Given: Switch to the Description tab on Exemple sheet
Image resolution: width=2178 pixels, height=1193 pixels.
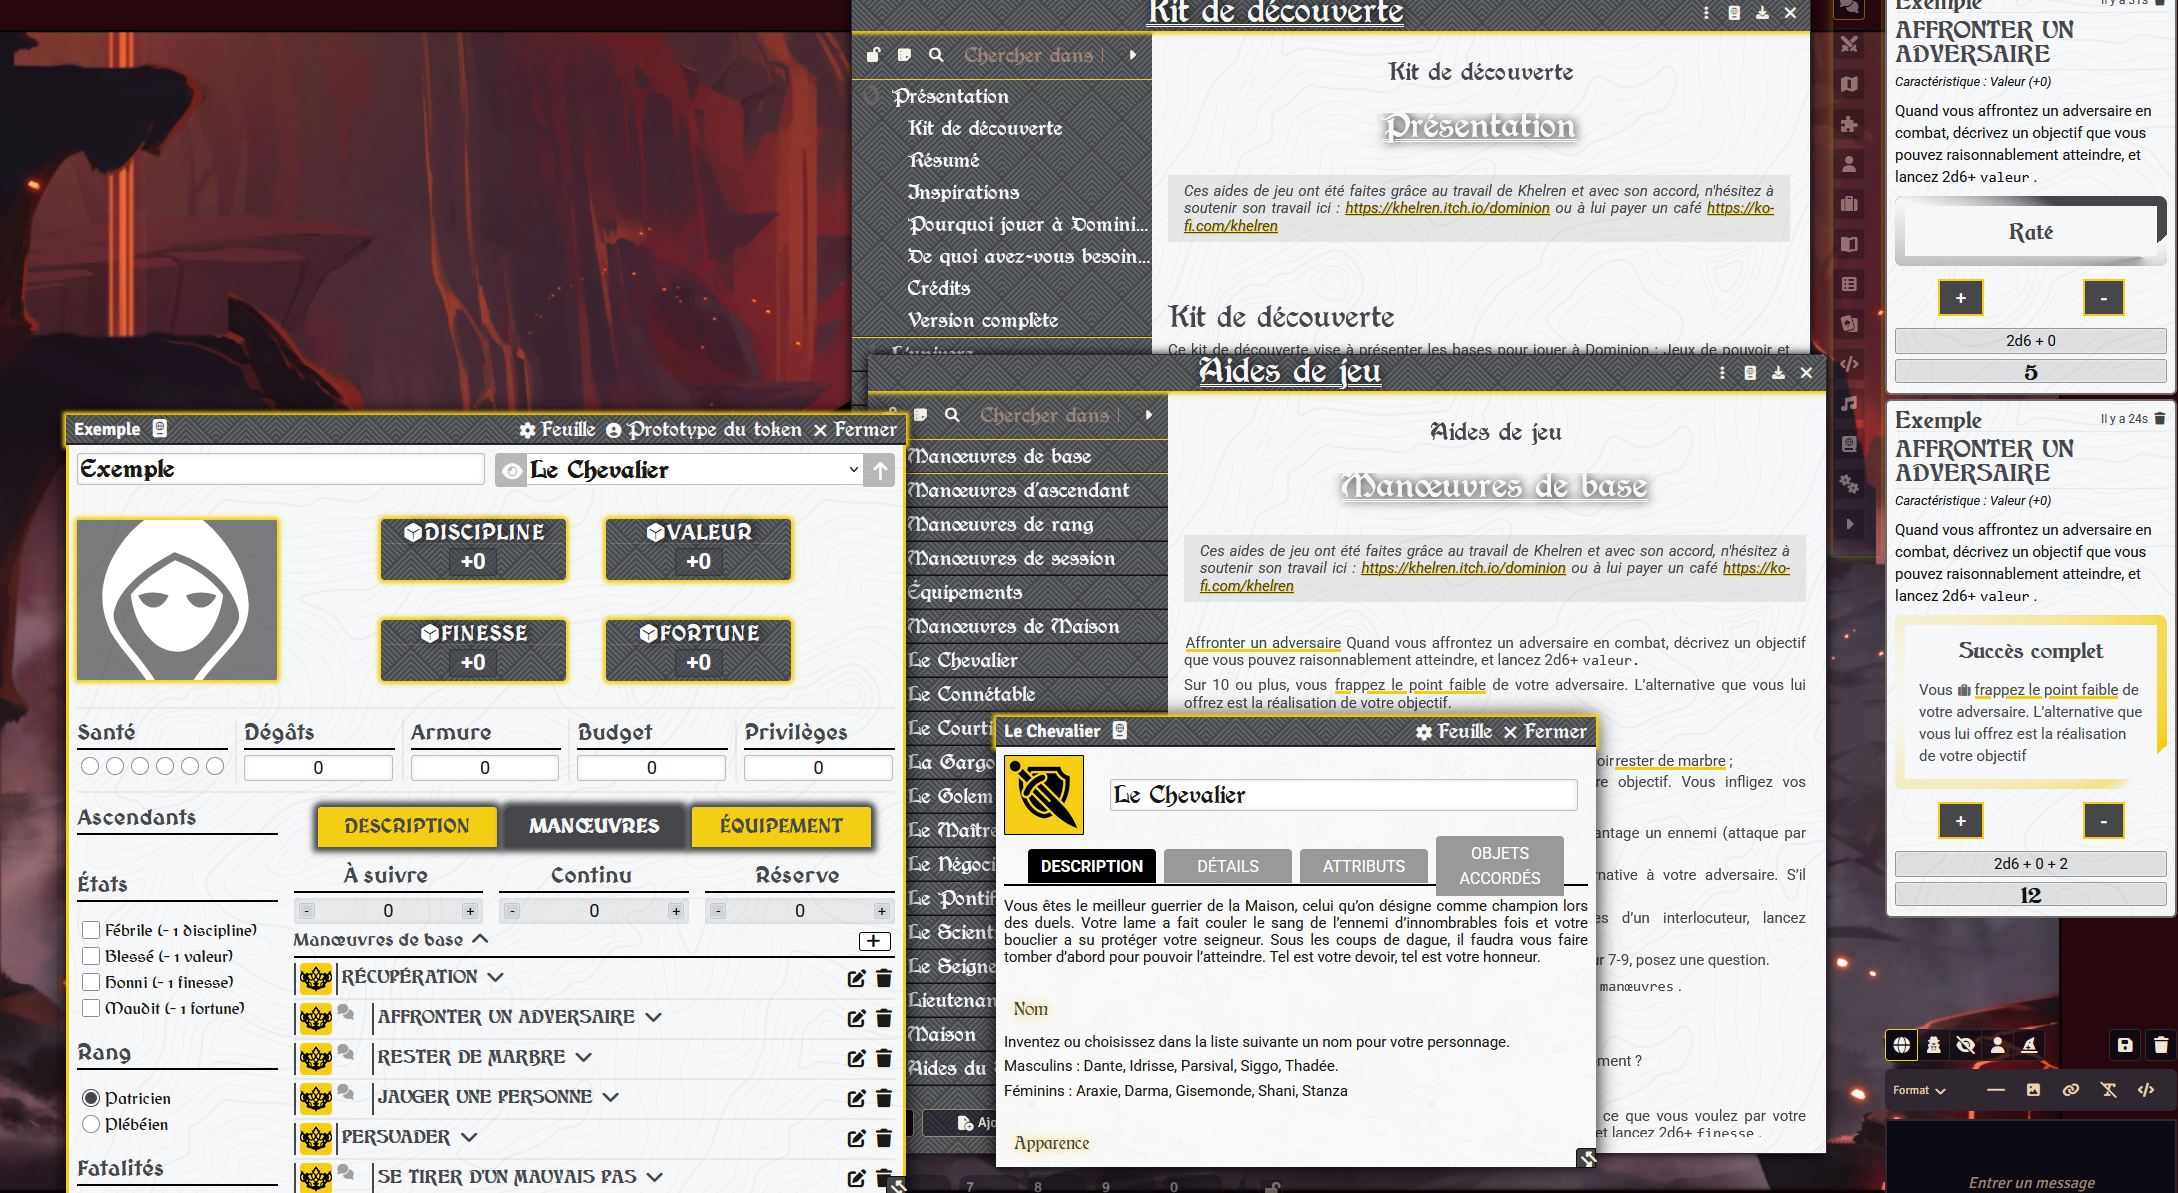Looking at the screenshot, I should point(407,826).
